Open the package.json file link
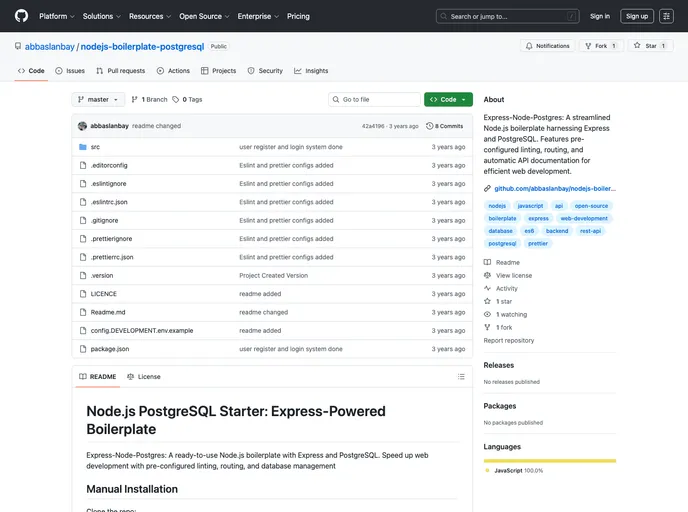The image size is (688, 512). click(110, 349)
